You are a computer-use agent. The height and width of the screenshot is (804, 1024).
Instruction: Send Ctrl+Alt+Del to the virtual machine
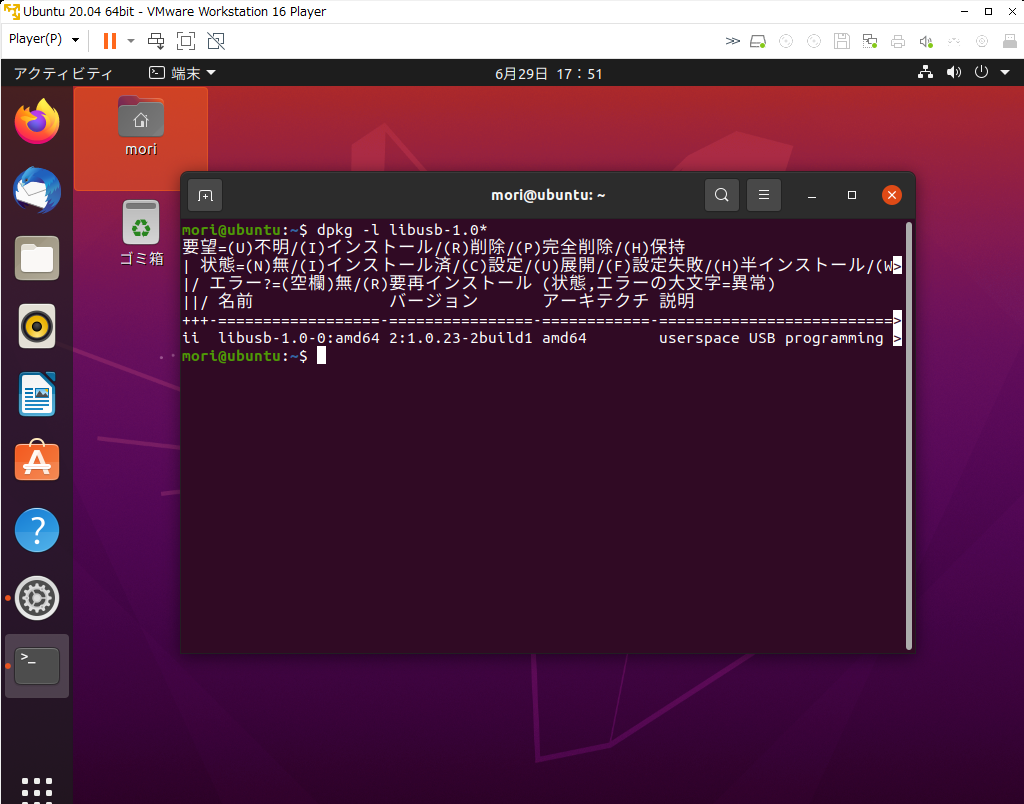[156, 41]
